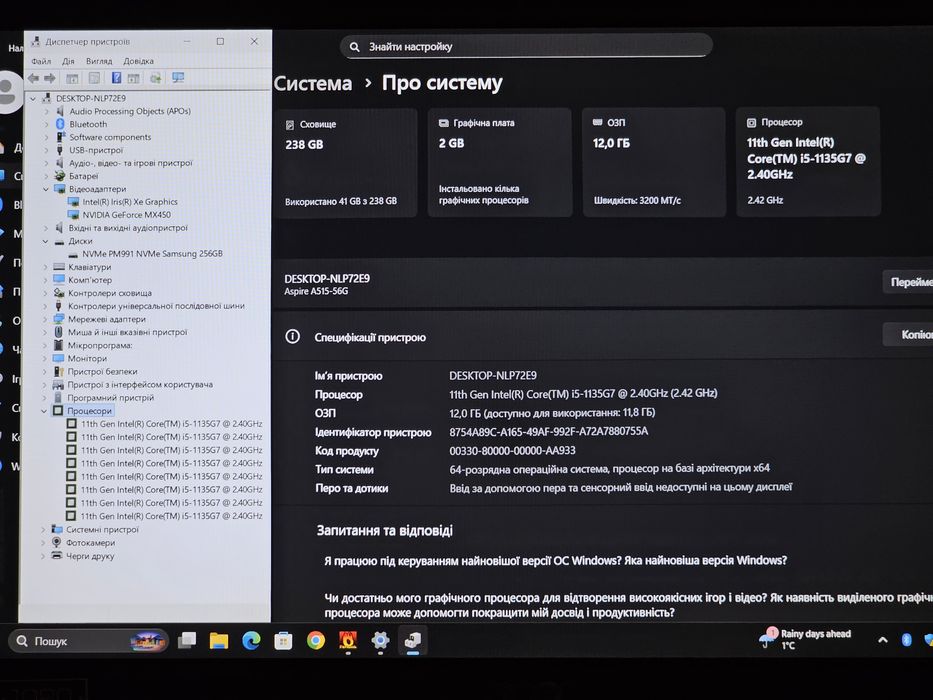Viewport: 933px width, 700px height.
Task: Click the scan for hardware changes monitor icon
Action: tap(178, 78)
